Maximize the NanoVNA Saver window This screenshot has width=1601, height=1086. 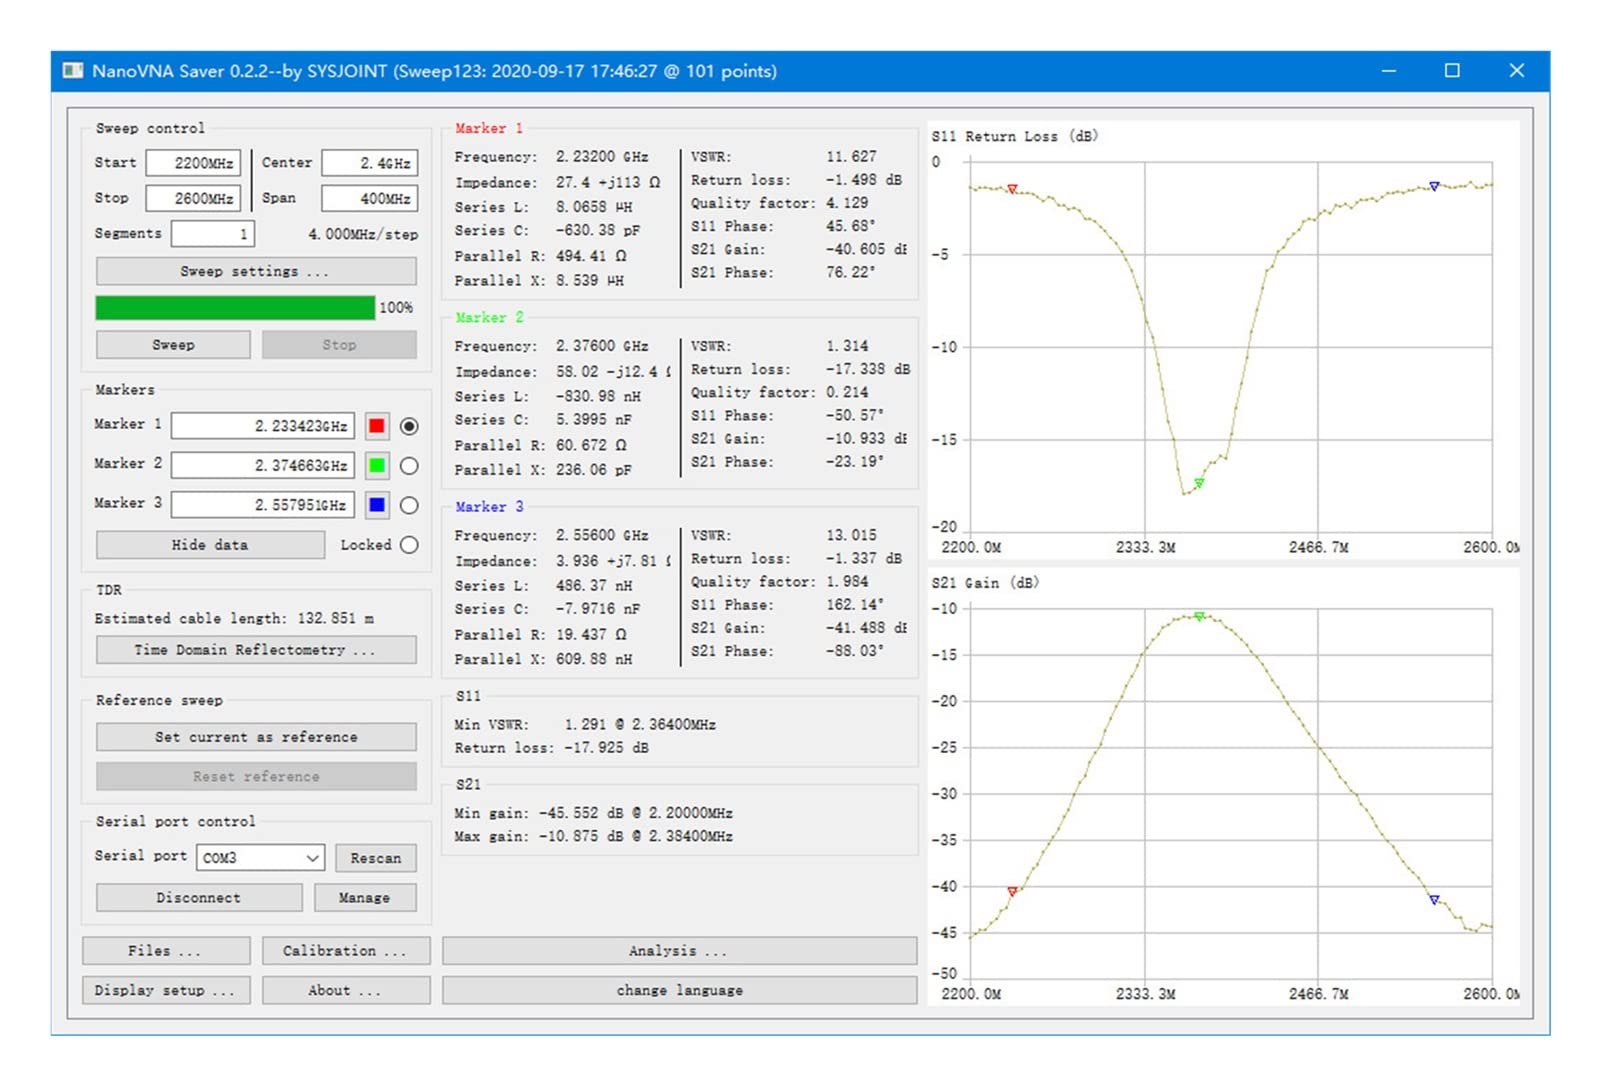click(x=1452, y=71)
